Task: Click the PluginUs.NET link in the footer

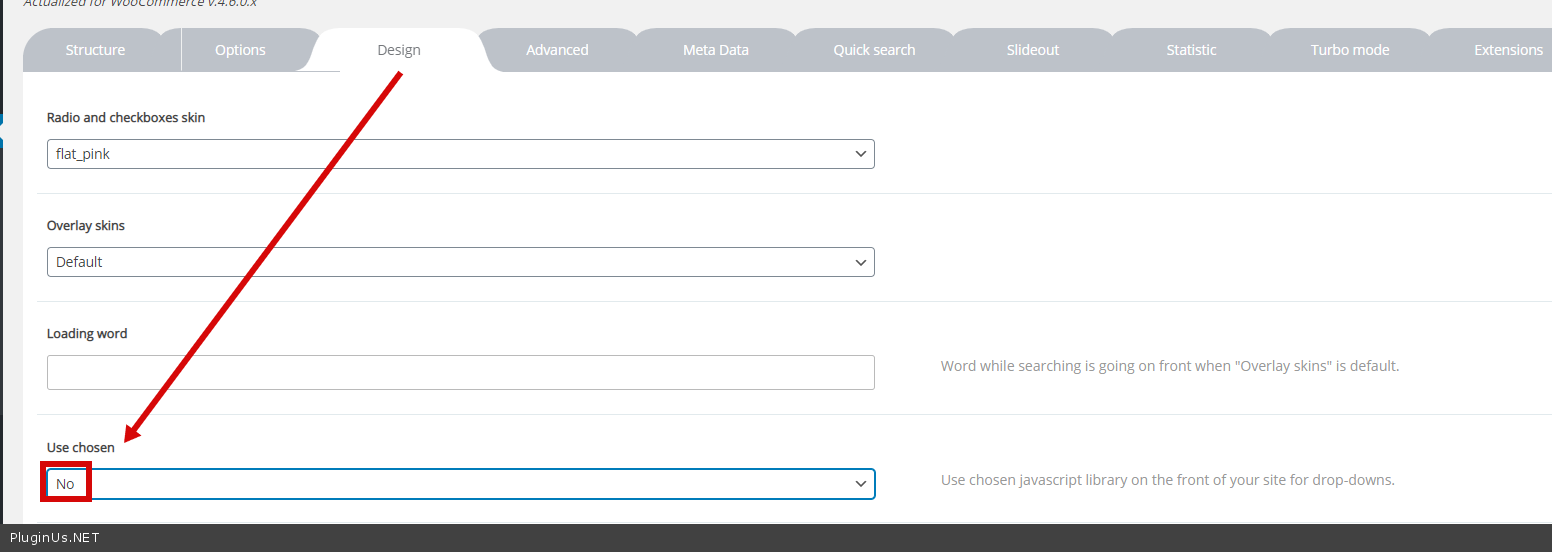Action: [54, 538]
